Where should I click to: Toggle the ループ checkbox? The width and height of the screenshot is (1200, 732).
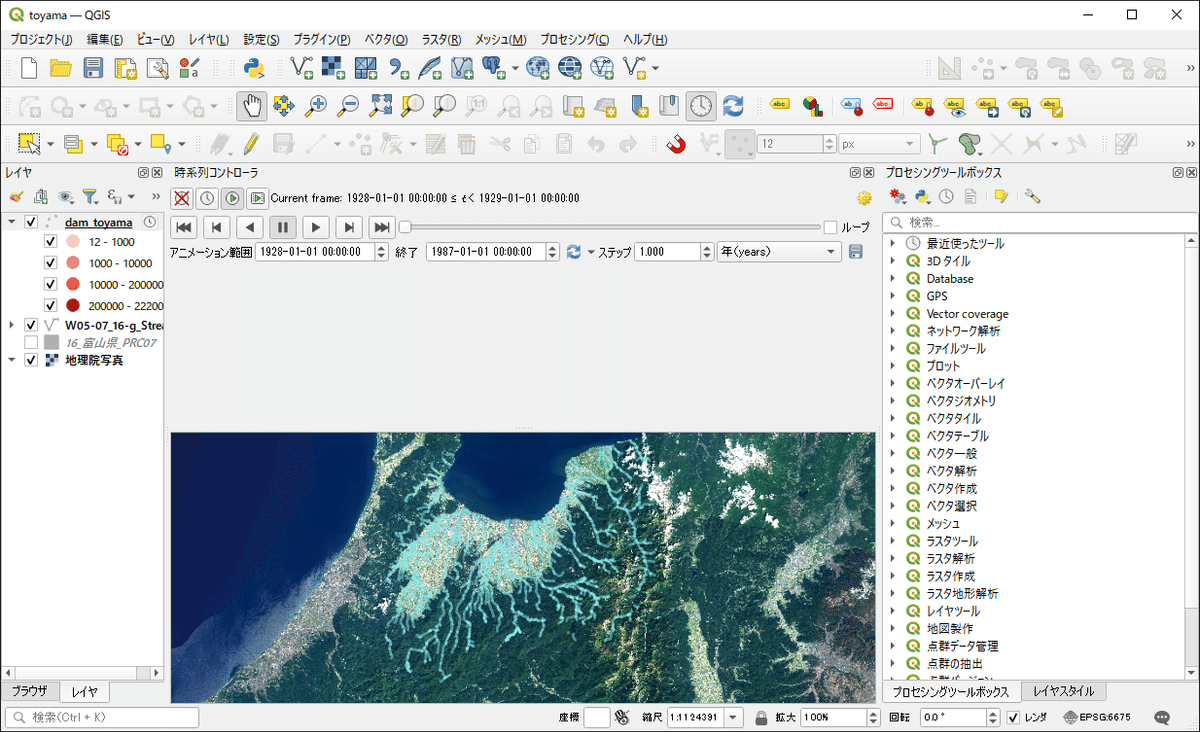tap(829, 227)
